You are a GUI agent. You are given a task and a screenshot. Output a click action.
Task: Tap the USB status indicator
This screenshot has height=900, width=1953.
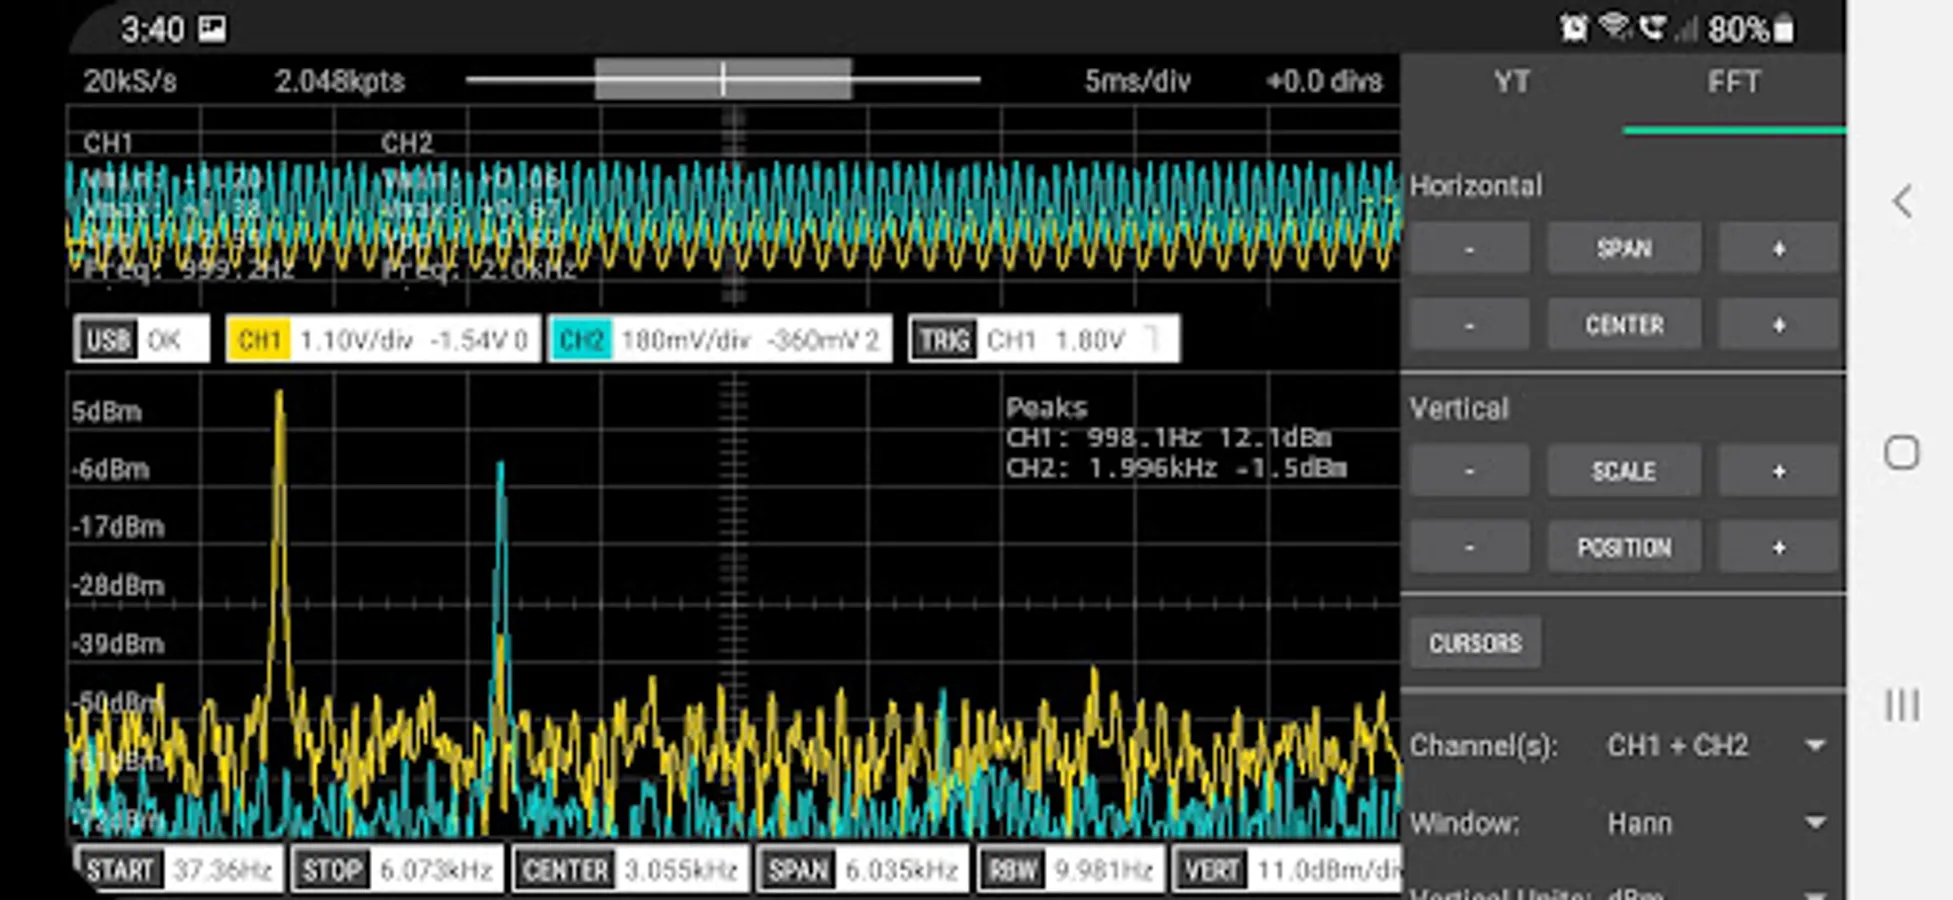click(x=141, y=340)
